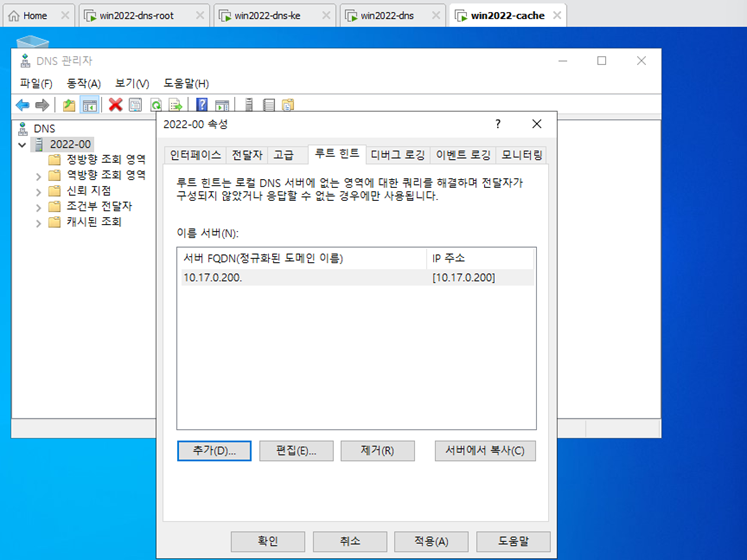The image size is (747, 560).
Task: Click the 편집(E)... button
Action: pos(296,451)
